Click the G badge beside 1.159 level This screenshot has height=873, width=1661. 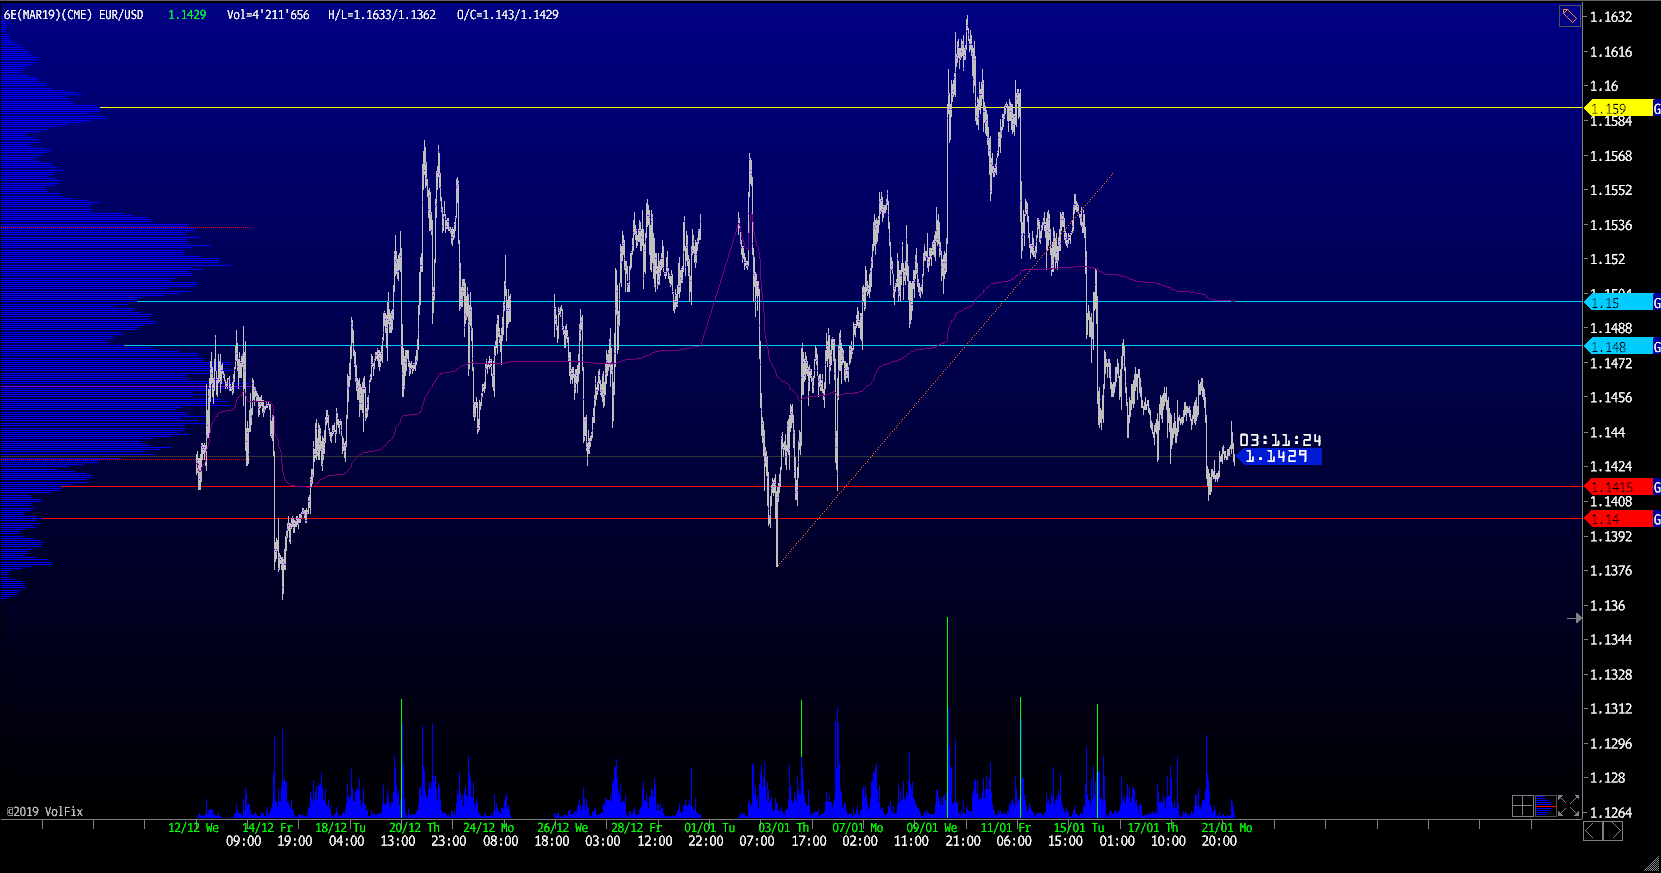(1656, 108)
